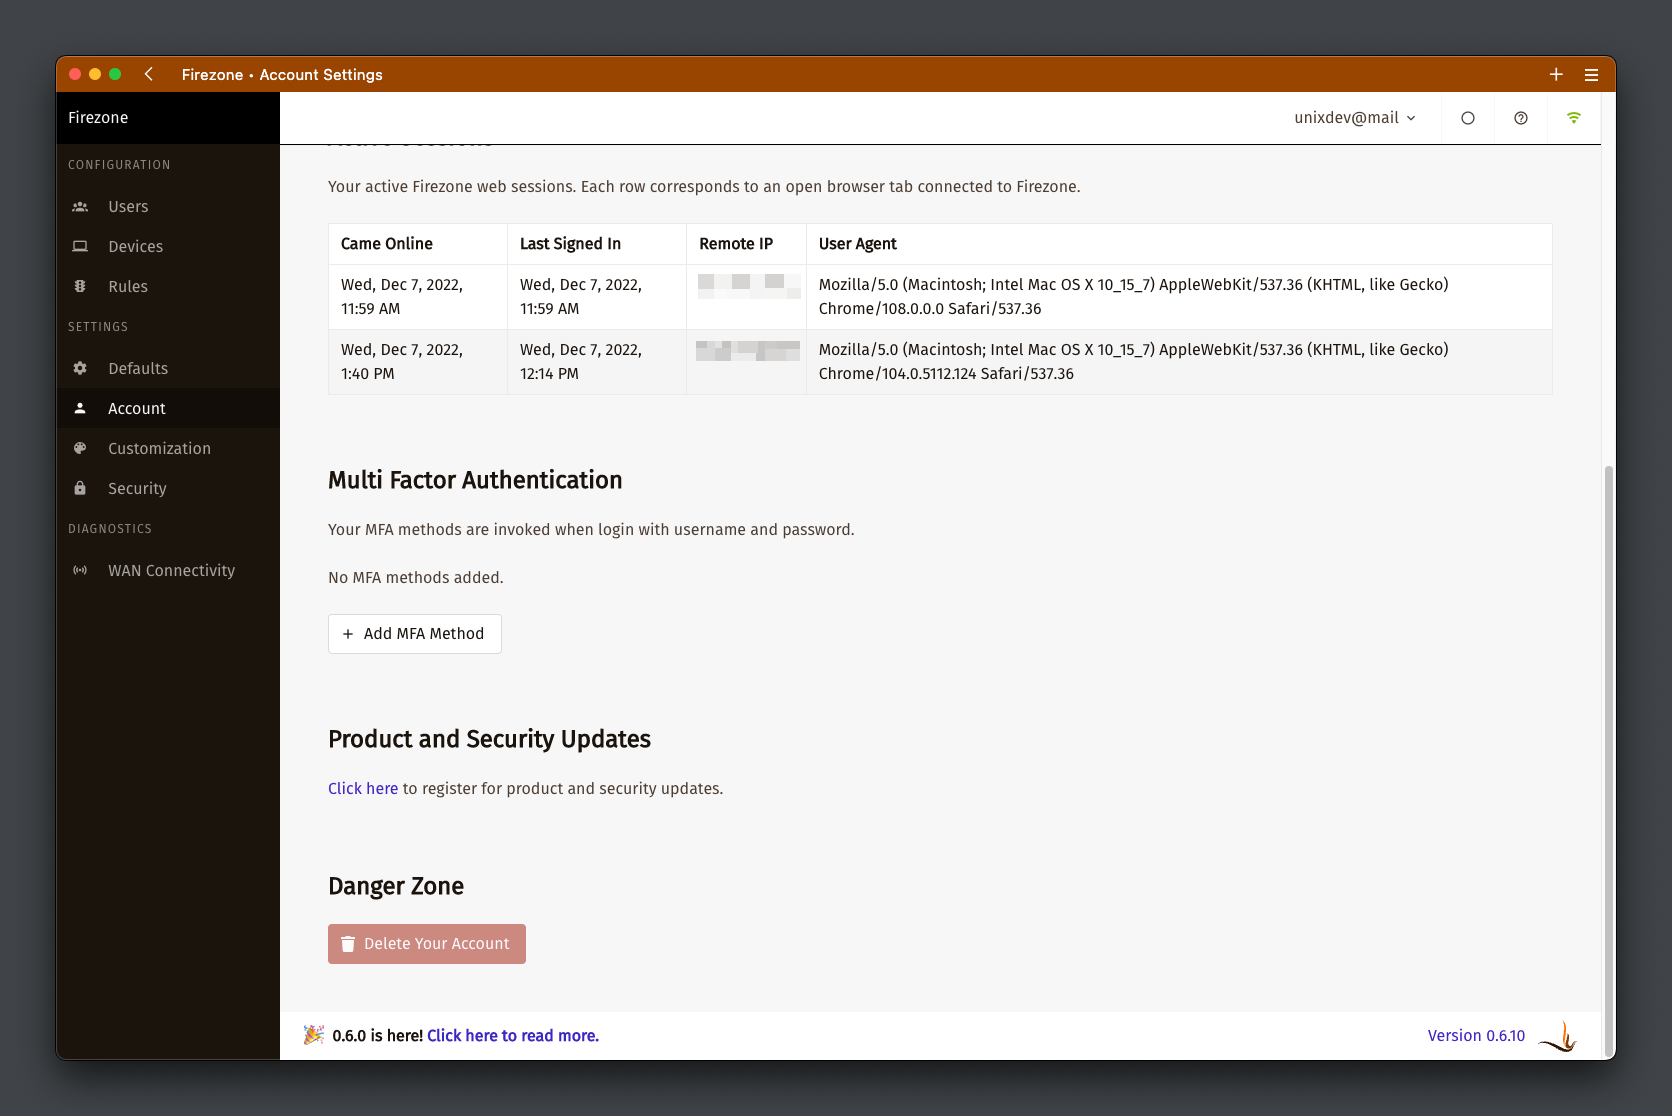Click the circle icon in top header
Image resolution: width=1672 pixels, height=1116 pixels.
coord(1468,118)
